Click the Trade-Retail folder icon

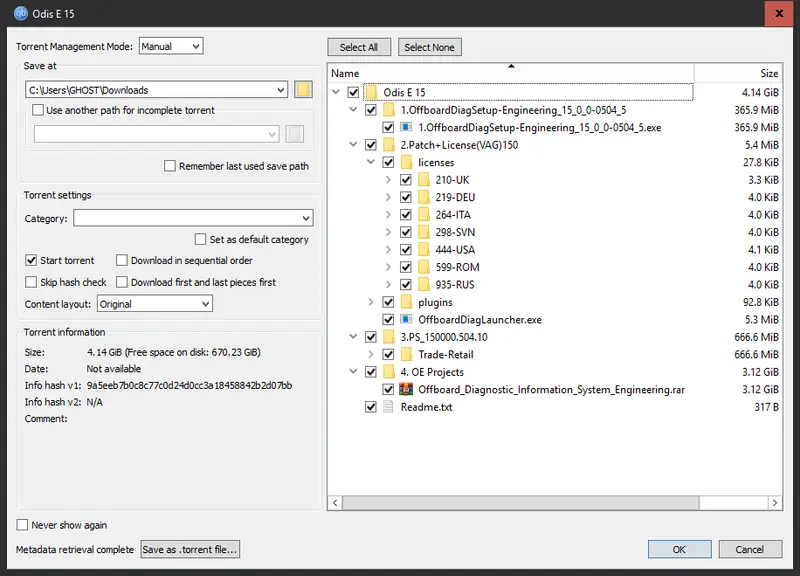(x=406, y=354)
